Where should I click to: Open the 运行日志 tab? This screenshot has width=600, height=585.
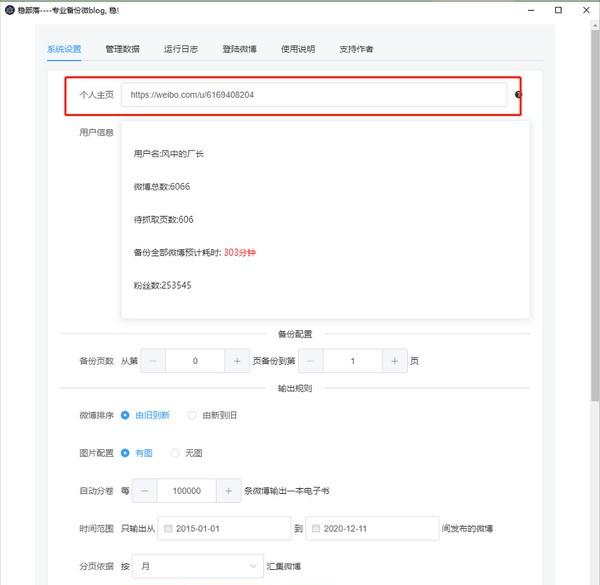click(x=181, y=49)
